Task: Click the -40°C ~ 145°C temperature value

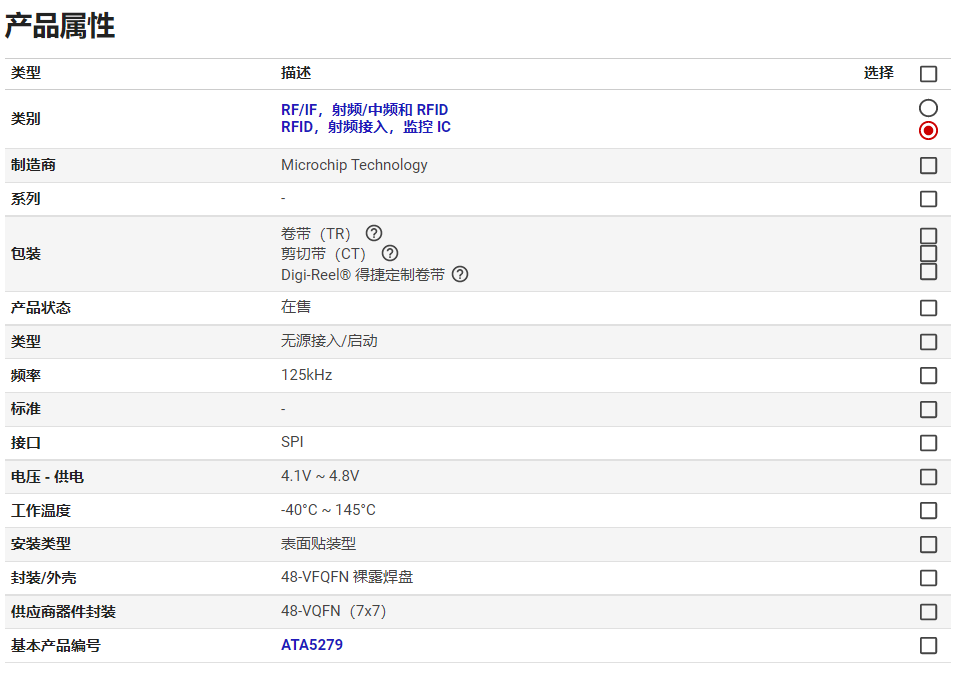Action: (x=328, y=510)
